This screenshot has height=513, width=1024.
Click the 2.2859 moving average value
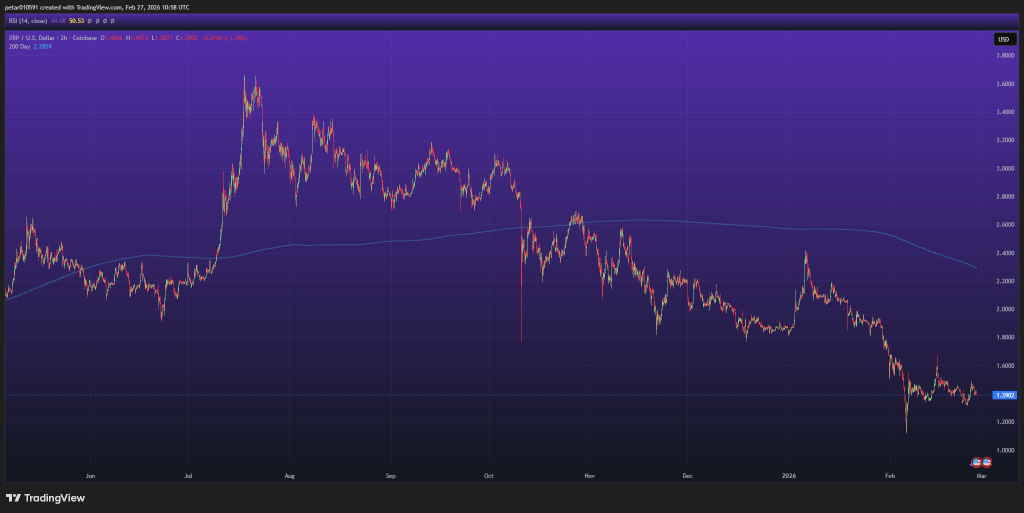coord(42,47)
